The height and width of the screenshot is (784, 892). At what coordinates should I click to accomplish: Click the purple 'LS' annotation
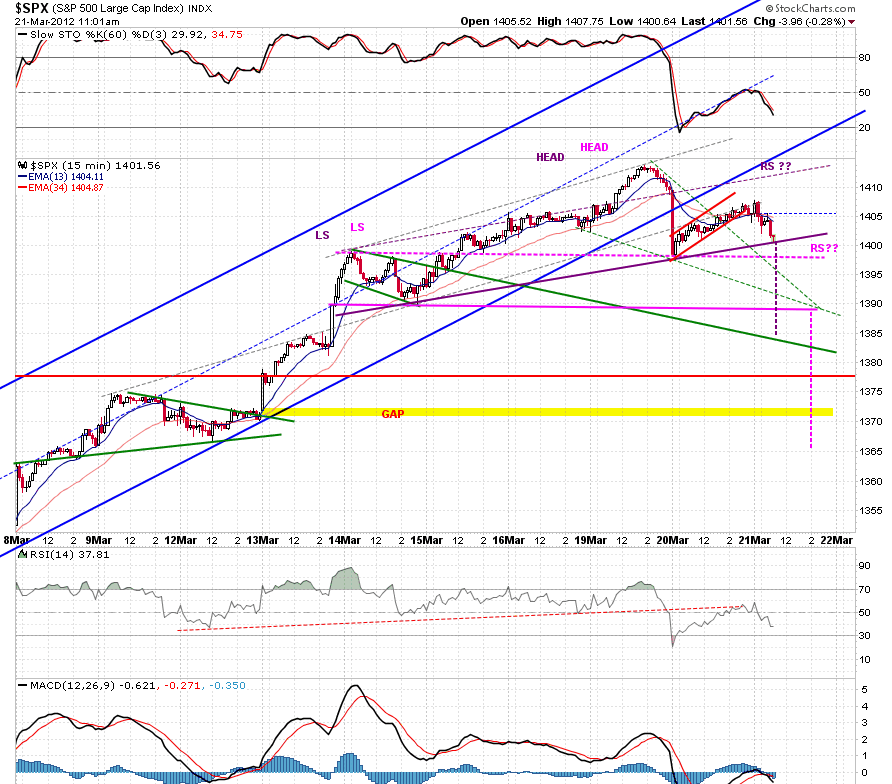click(322, 235)
